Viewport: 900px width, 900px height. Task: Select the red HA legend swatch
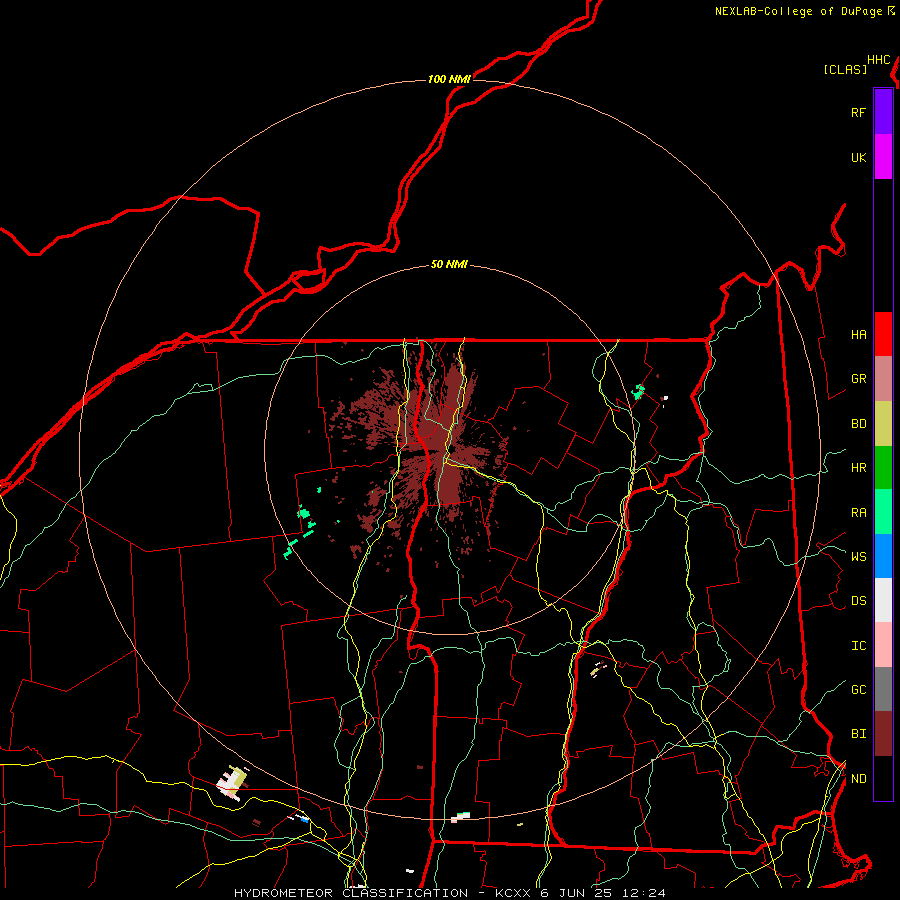(883, 334)
